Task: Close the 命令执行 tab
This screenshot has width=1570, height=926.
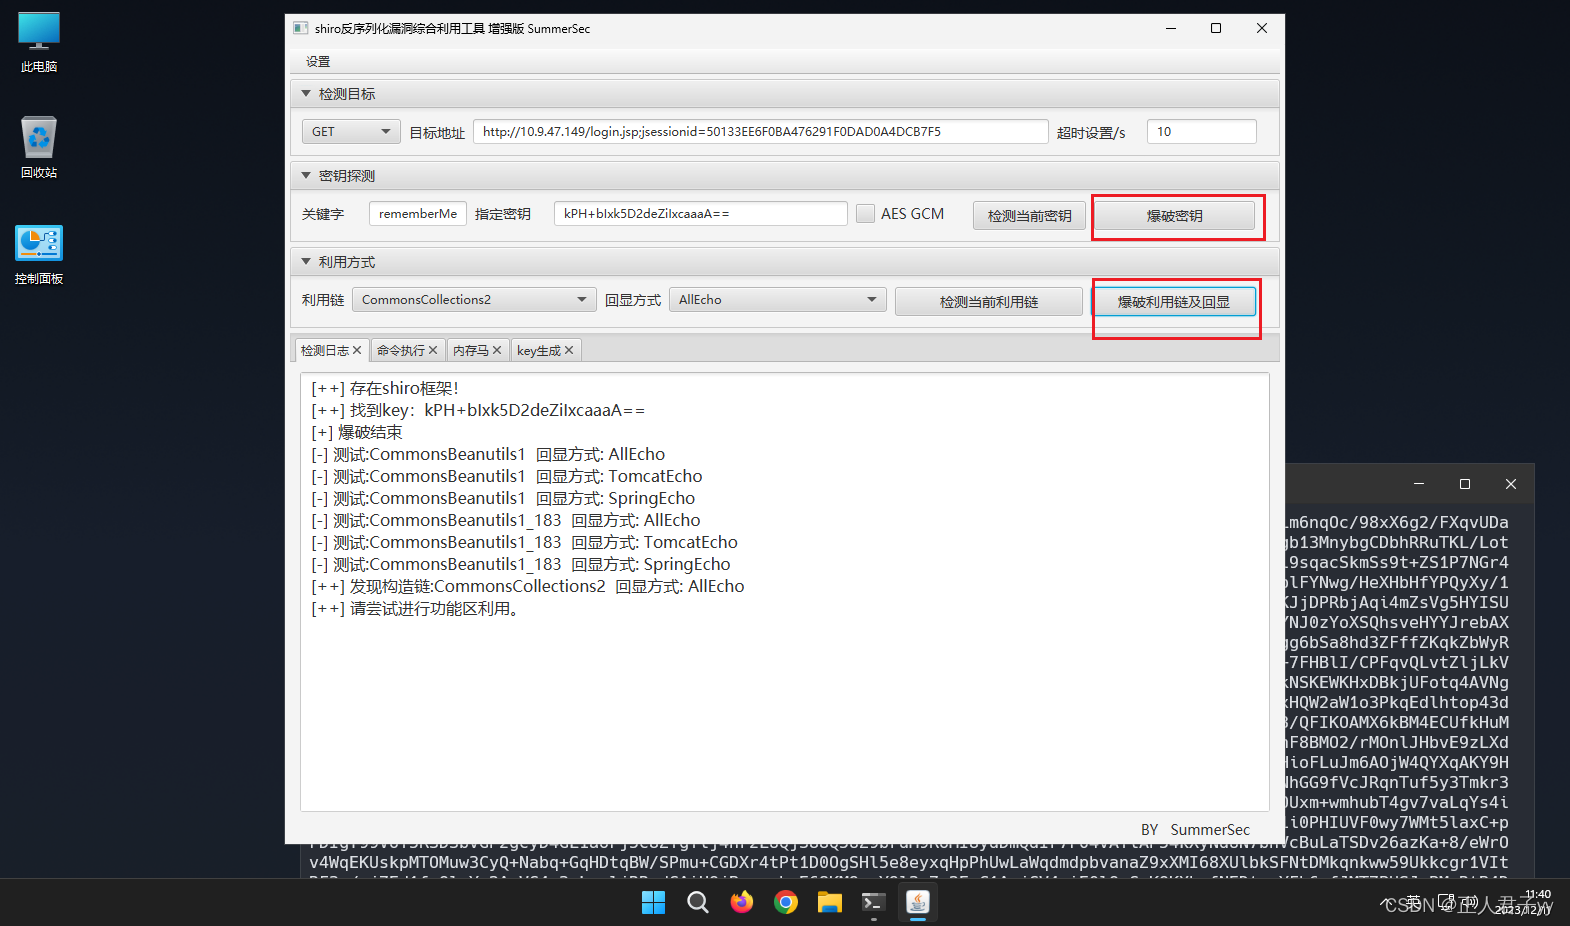Action: (x=433, y=350)
